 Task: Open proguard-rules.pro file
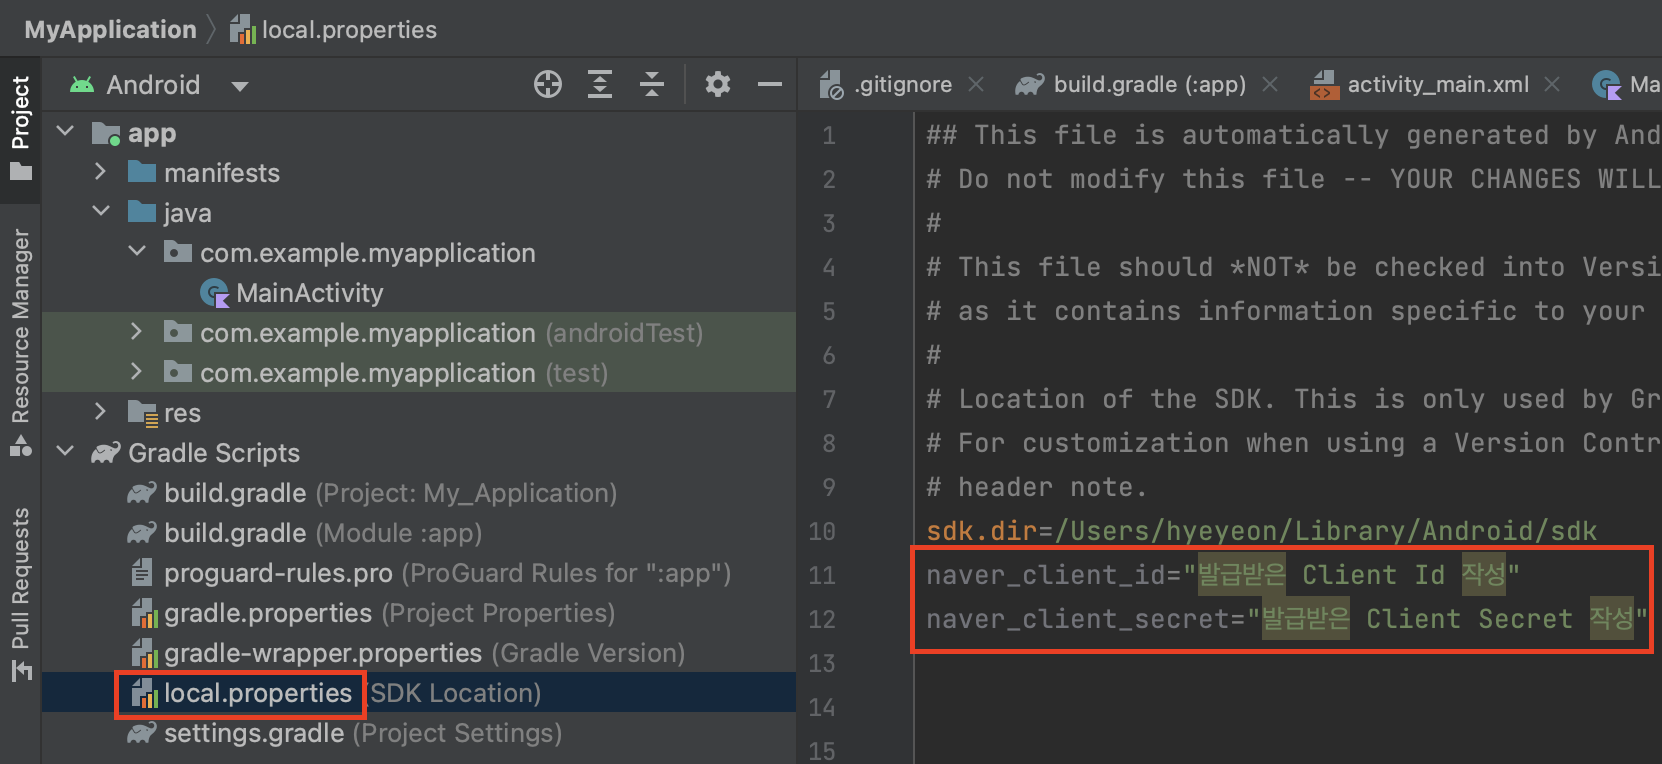point(447,573)
